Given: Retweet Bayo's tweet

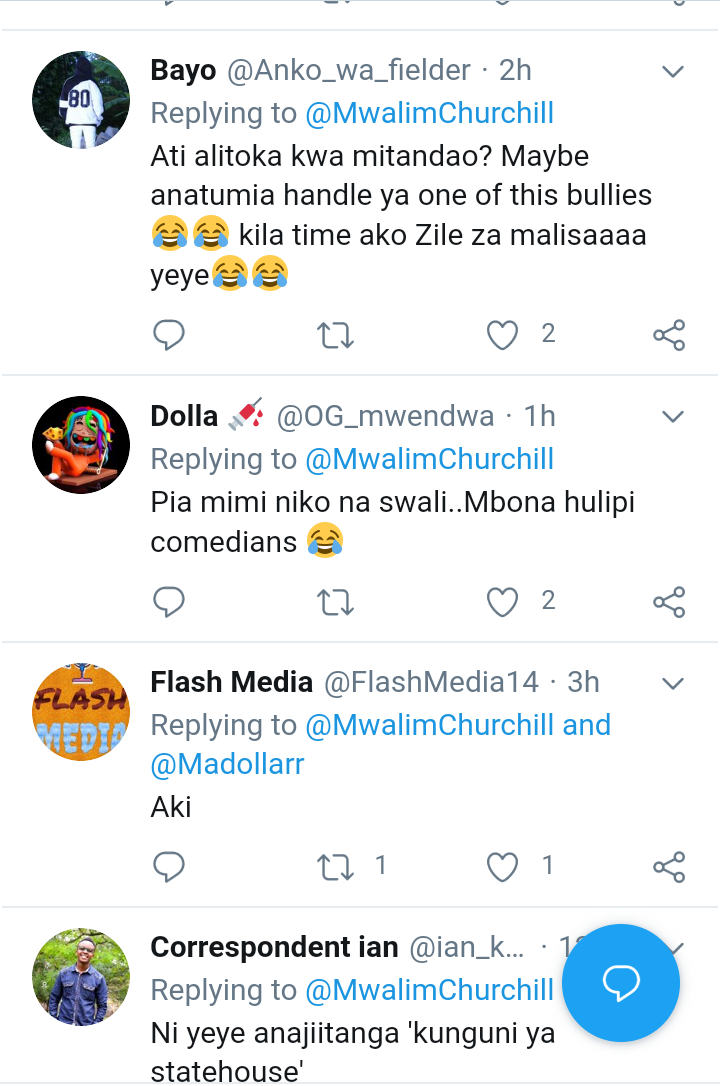Looking at the screenshot, I should click(x=335, y=335).
